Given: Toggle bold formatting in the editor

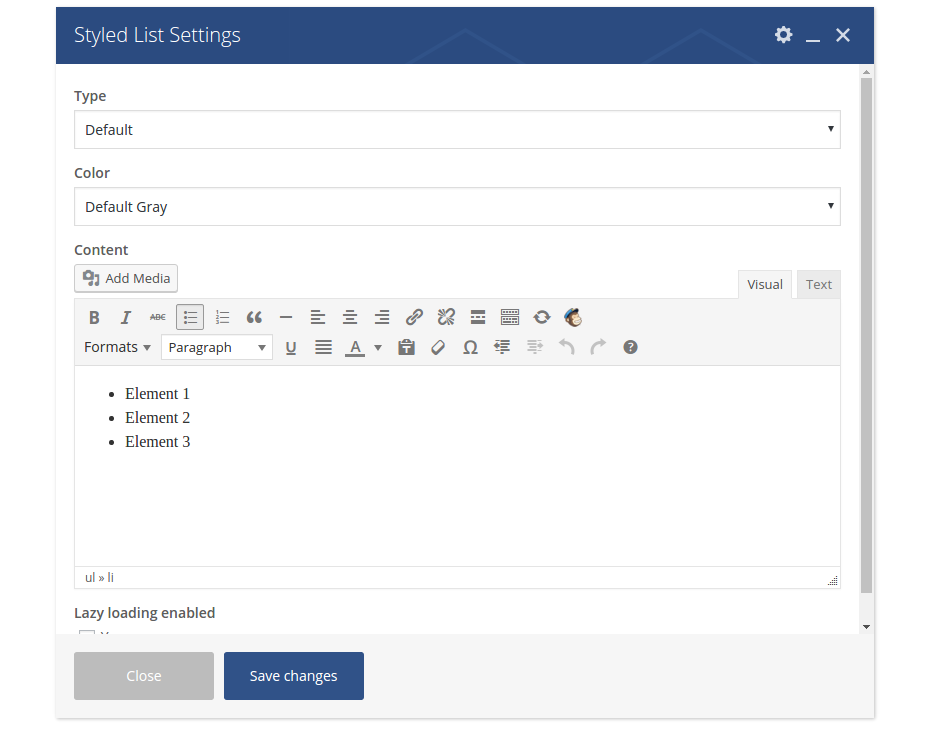Looking at the screenshot, I should click(94, 318).
